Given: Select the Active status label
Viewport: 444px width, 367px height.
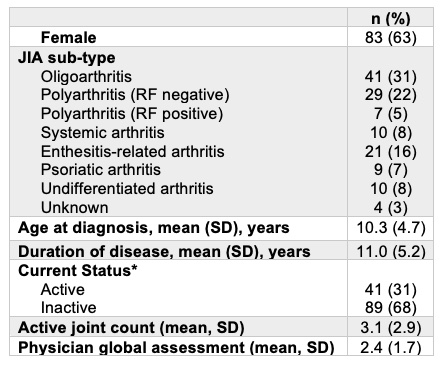Looking at the screenshot, I should point(63,289).
